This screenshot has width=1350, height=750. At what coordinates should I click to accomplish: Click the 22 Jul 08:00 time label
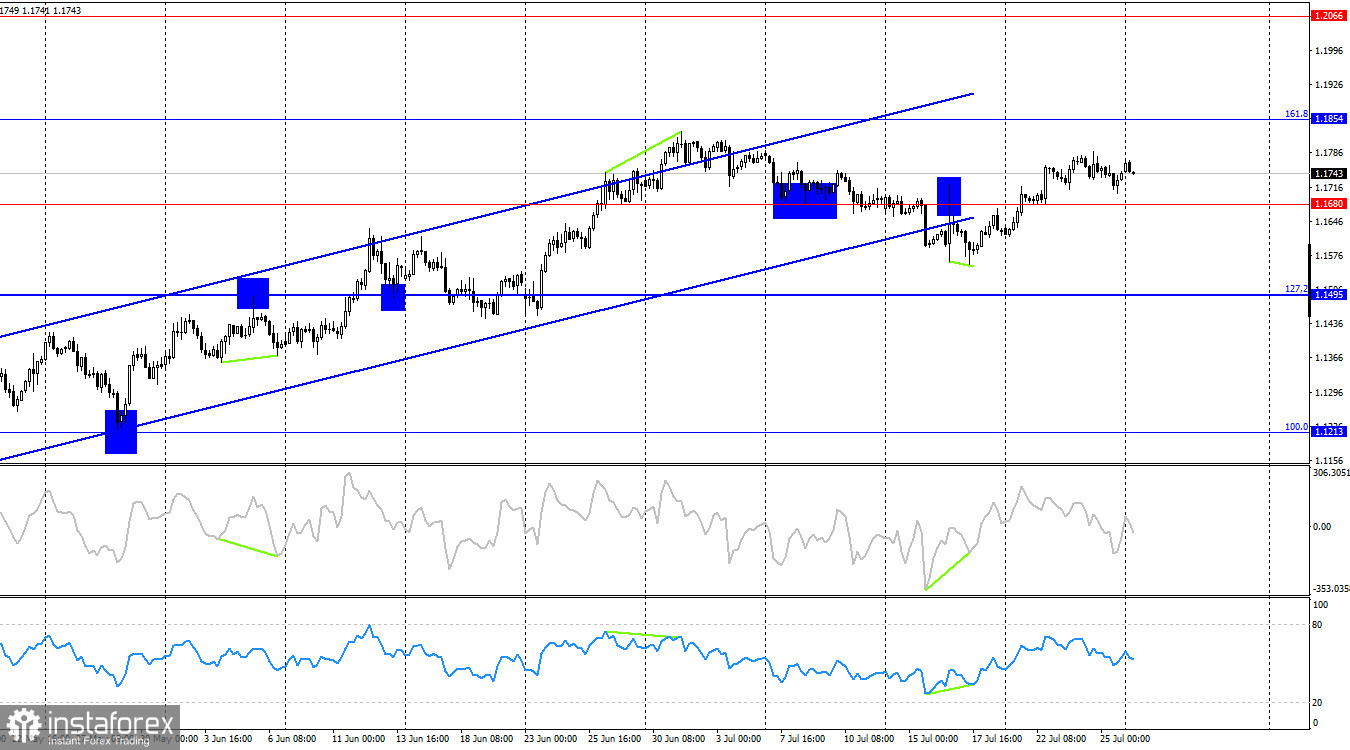(1062, 739)
